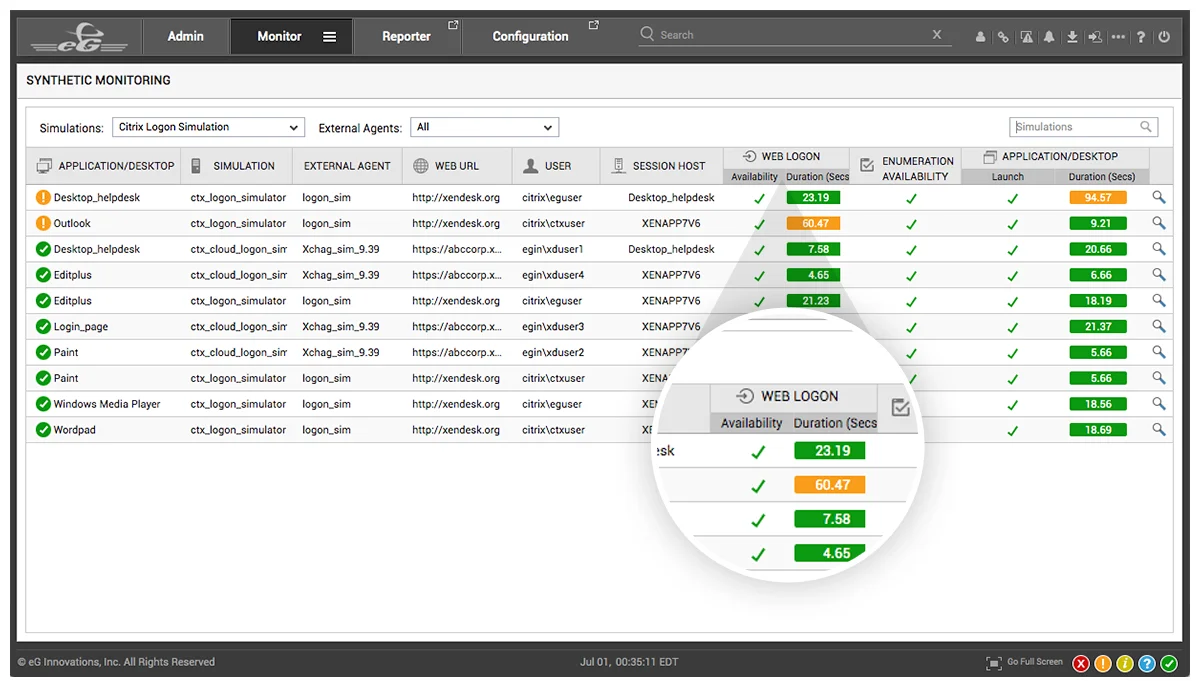Click the Outlook application name
Image resolution: width=1200 pixels, height=687 pixels.
72,224
